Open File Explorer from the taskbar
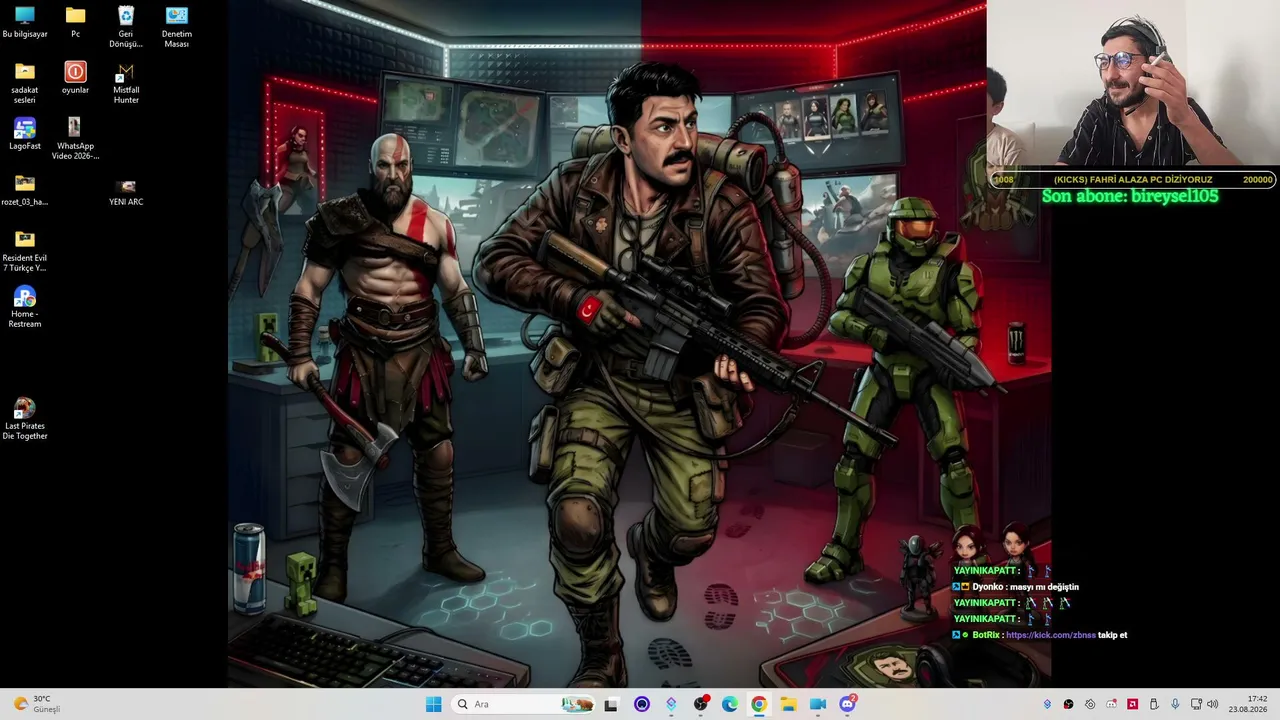 click(788, 704)
